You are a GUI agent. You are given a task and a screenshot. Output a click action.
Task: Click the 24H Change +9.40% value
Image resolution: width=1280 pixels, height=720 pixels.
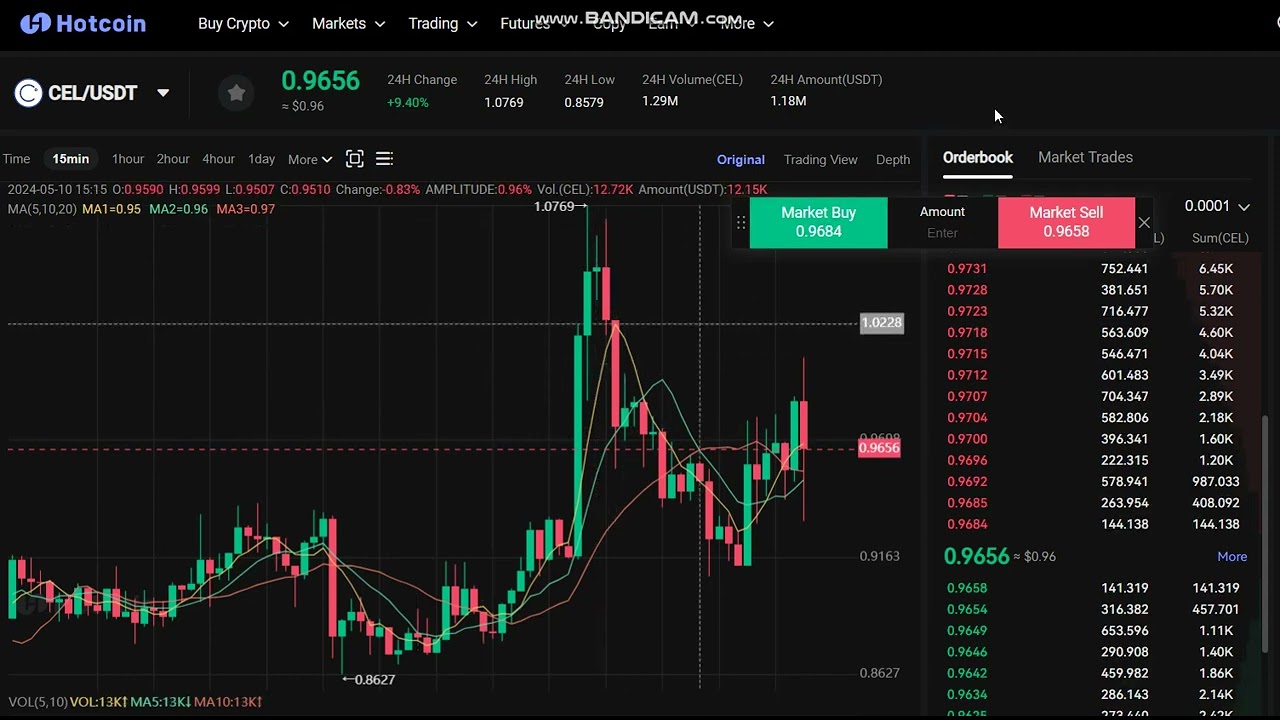pos(408,102)
